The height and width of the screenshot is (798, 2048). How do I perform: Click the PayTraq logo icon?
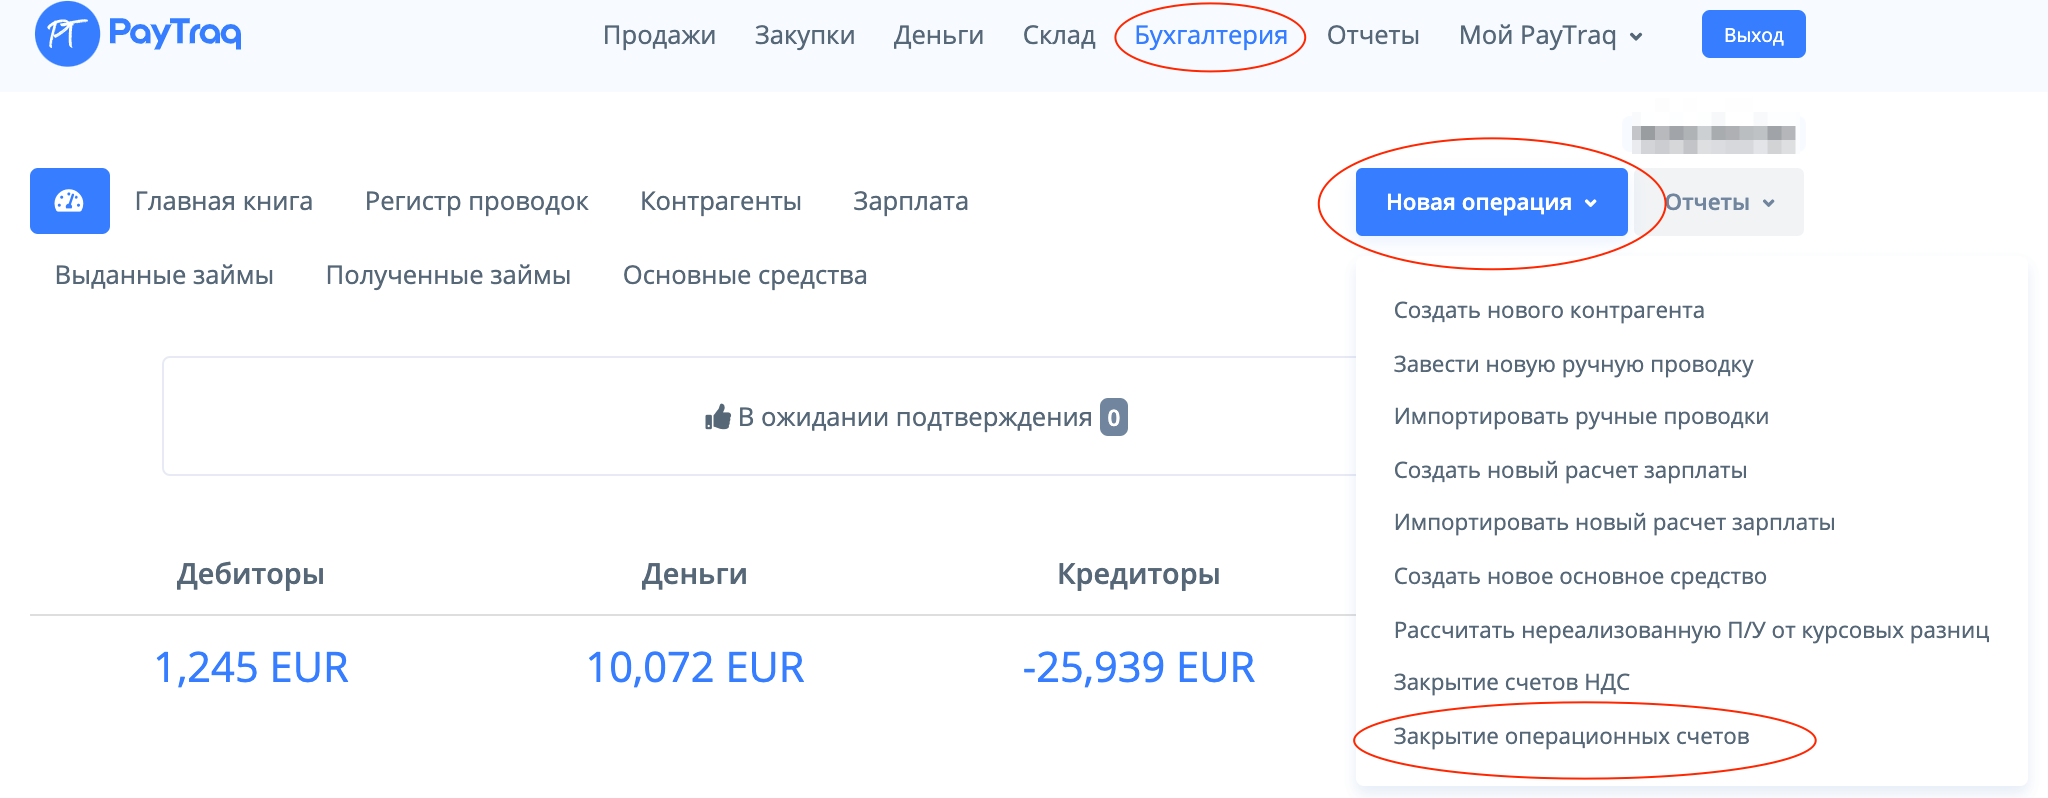point(67,34)
